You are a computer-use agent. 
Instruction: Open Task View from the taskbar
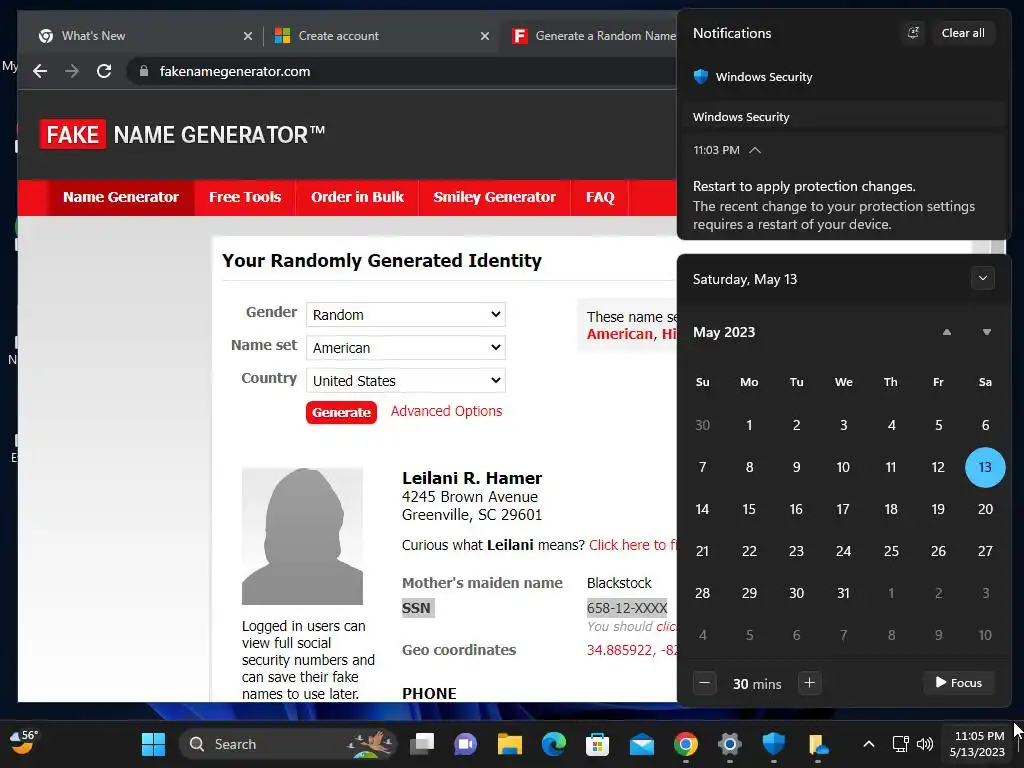(x=422, y=744)
